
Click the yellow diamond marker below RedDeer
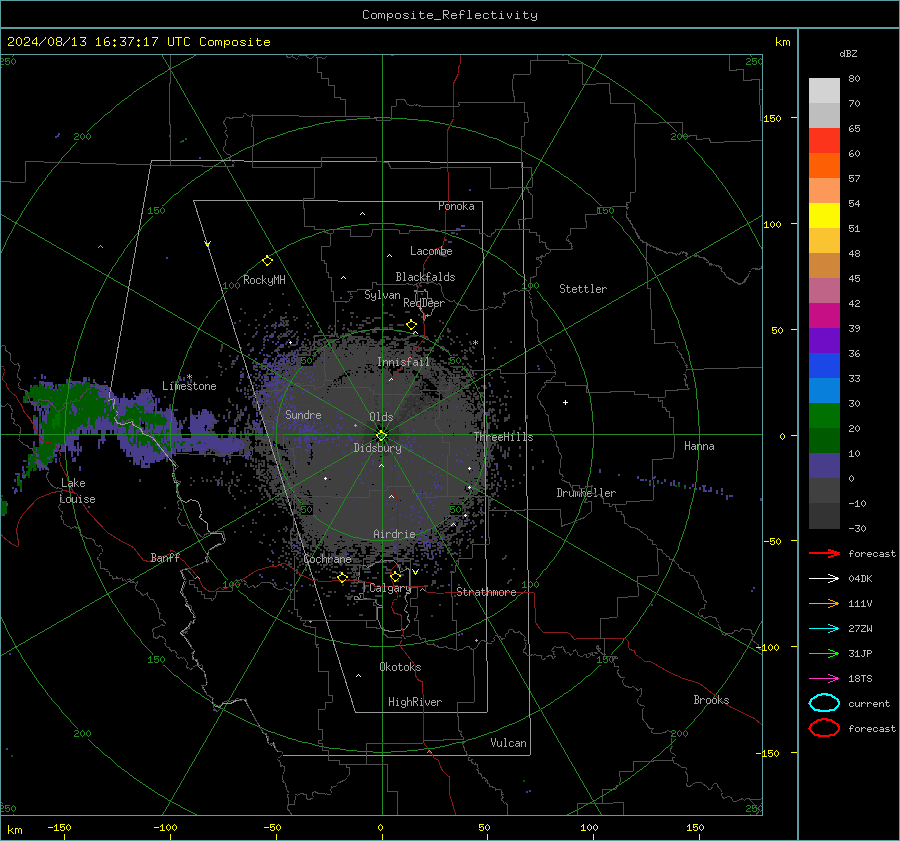click(412, 325)
